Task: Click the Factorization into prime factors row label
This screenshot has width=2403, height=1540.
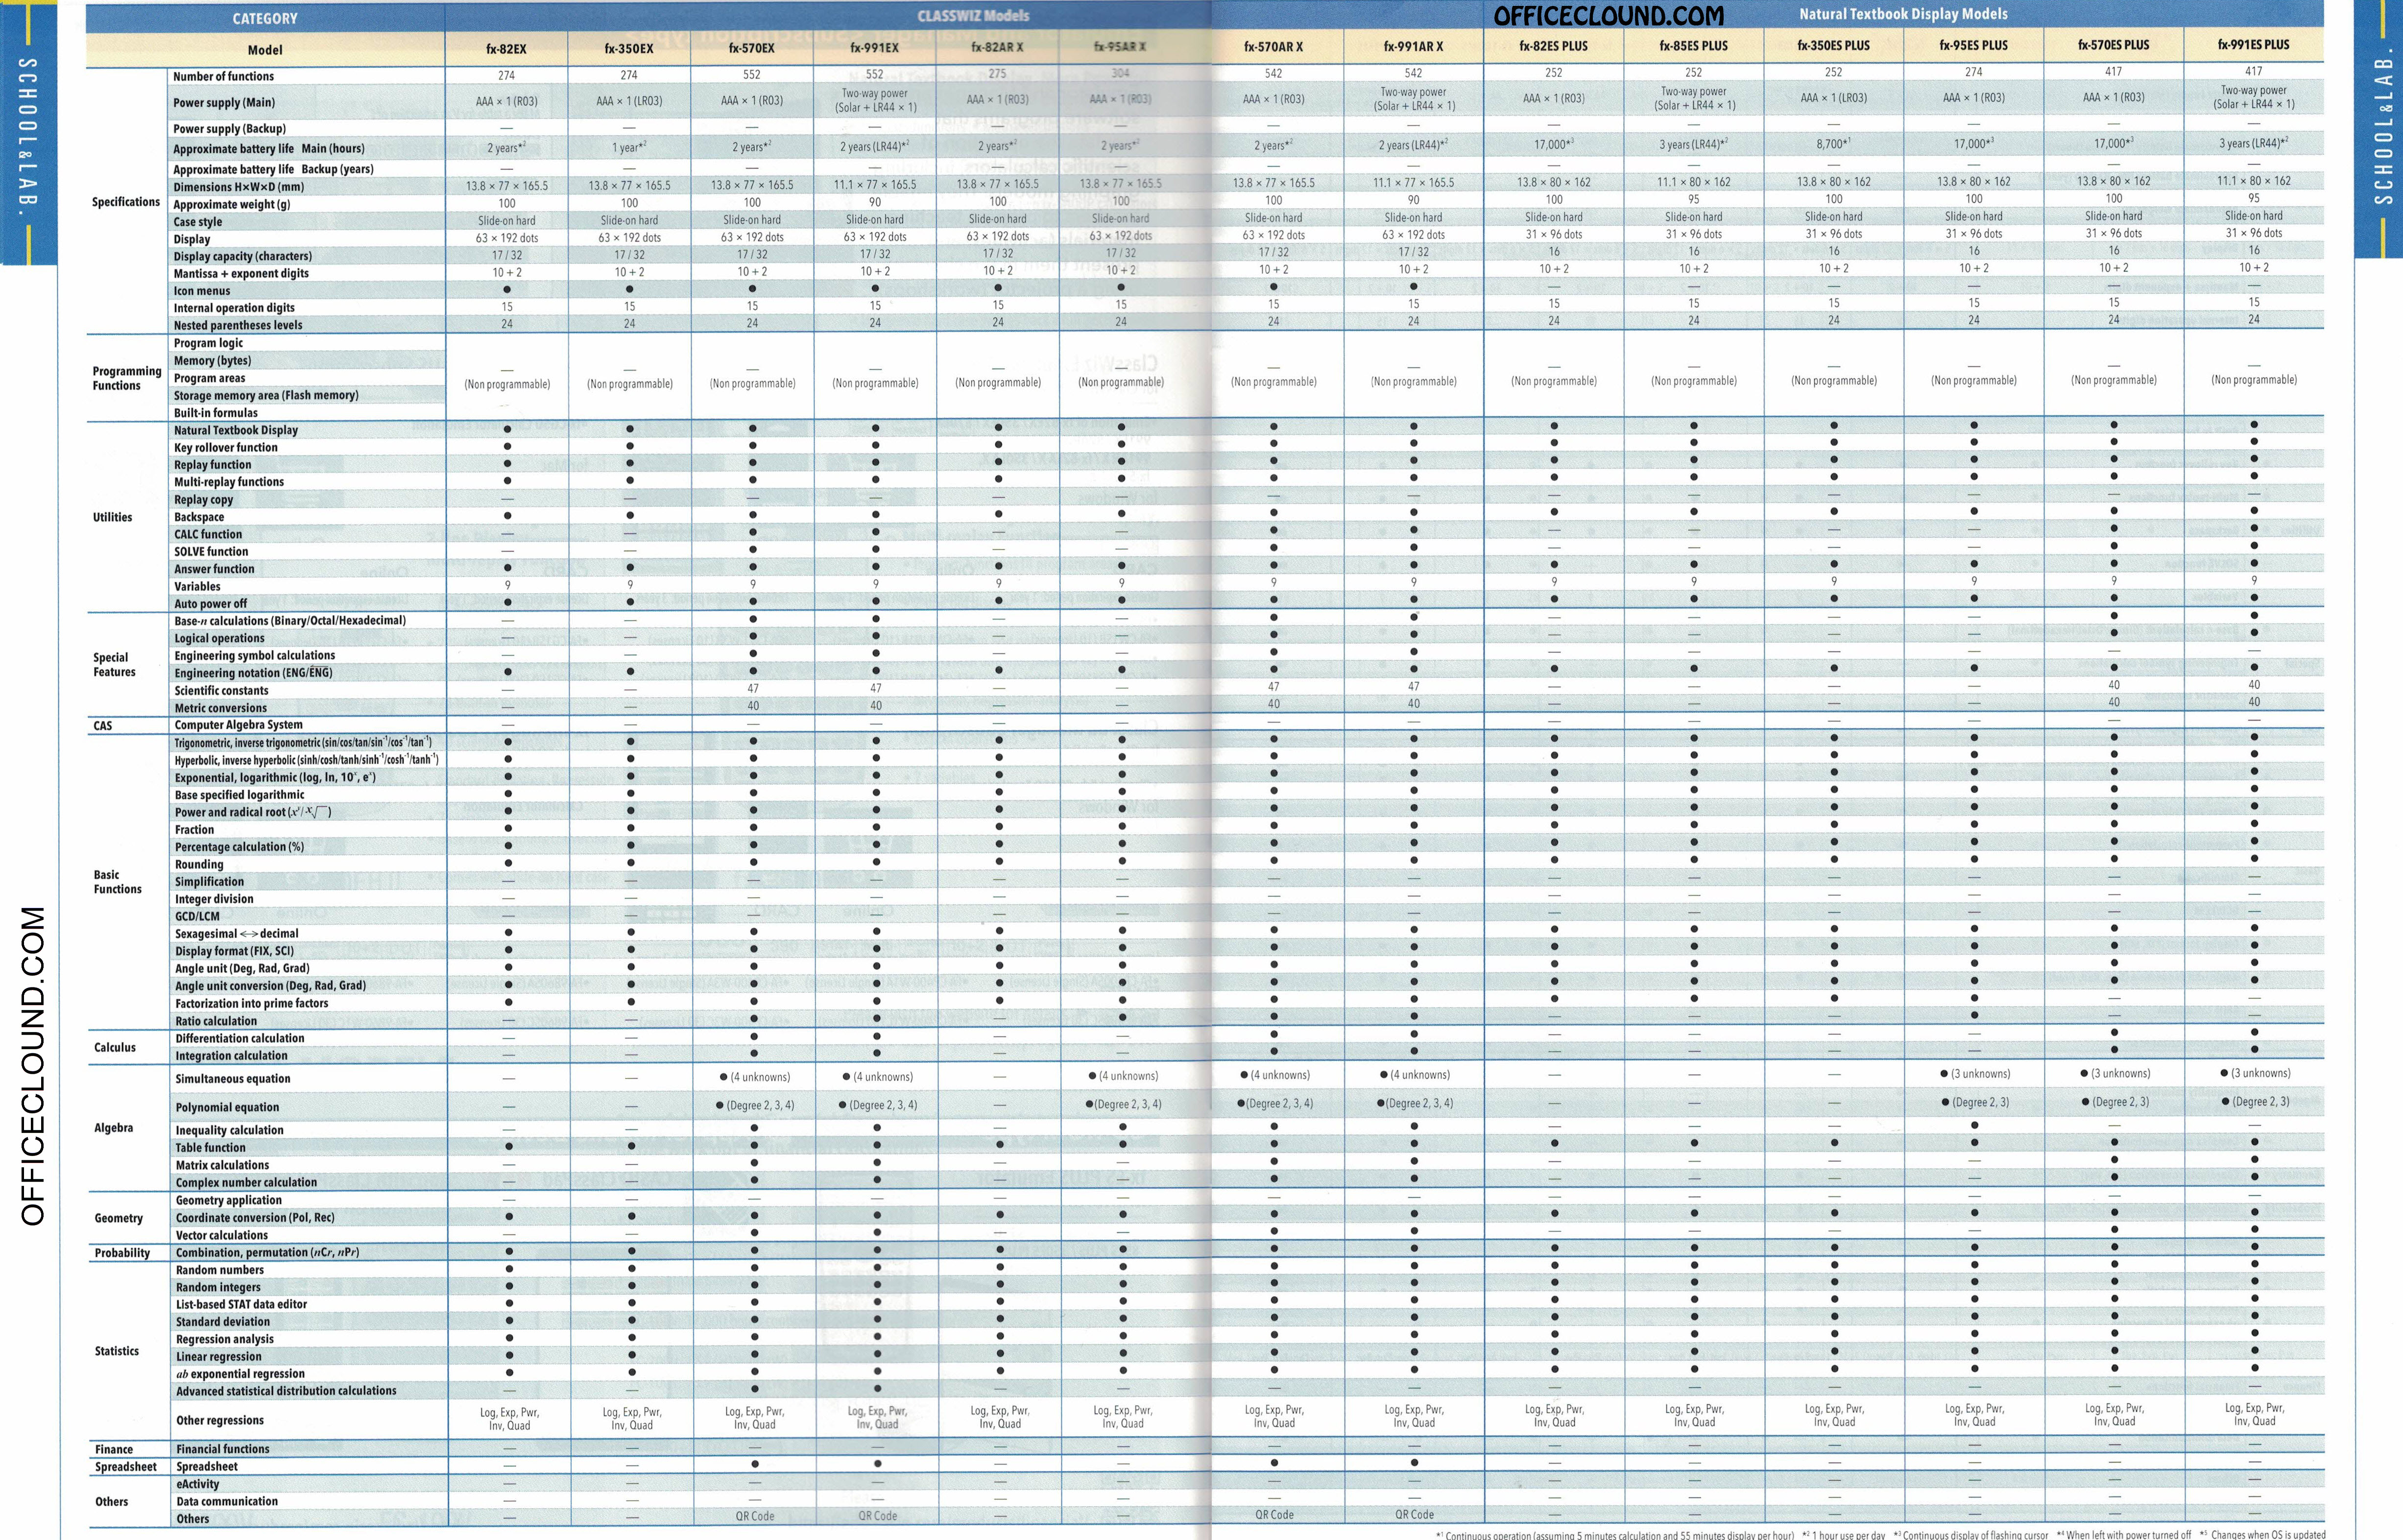Action: [252, 1003]
